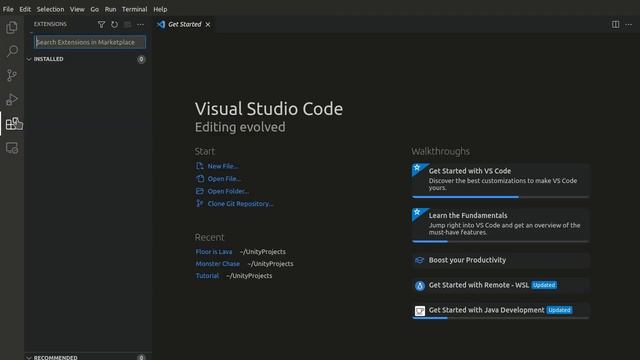Open Extensions panel more actions menu
The height and width of the screenshot is (360, 640).
pyautogui.click(x=140, y=24)
